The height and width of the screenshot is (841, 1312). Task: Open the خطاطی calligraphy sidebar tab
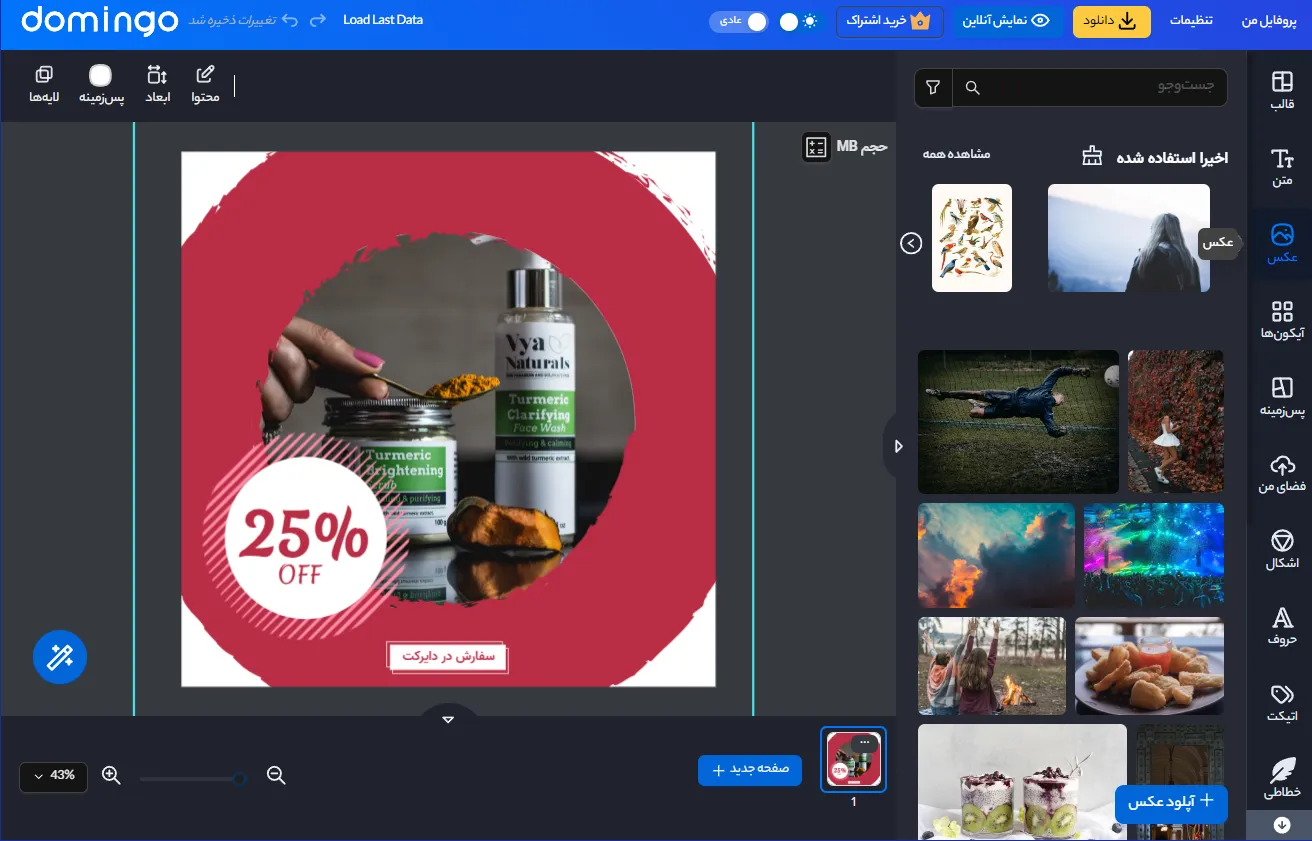[1282, 779]
